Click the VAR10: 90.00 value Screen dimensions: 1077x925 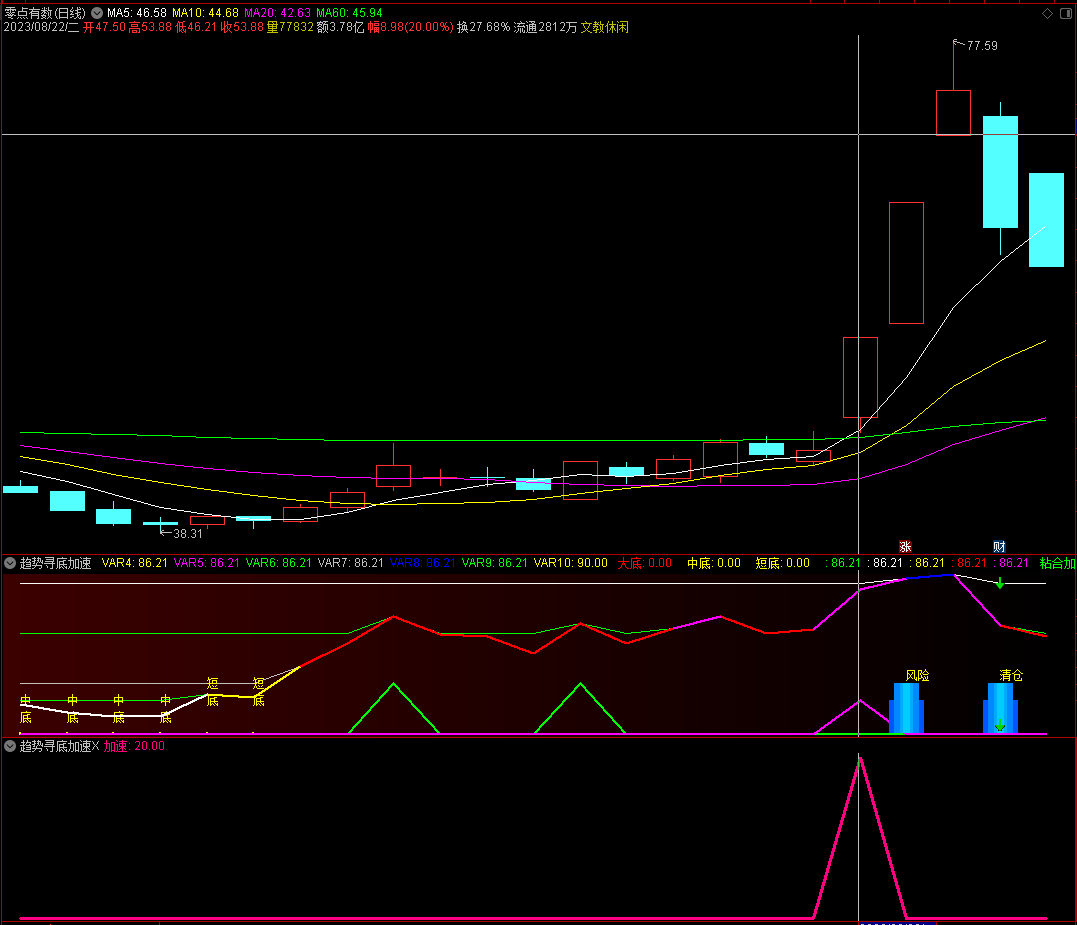point(571,563)
